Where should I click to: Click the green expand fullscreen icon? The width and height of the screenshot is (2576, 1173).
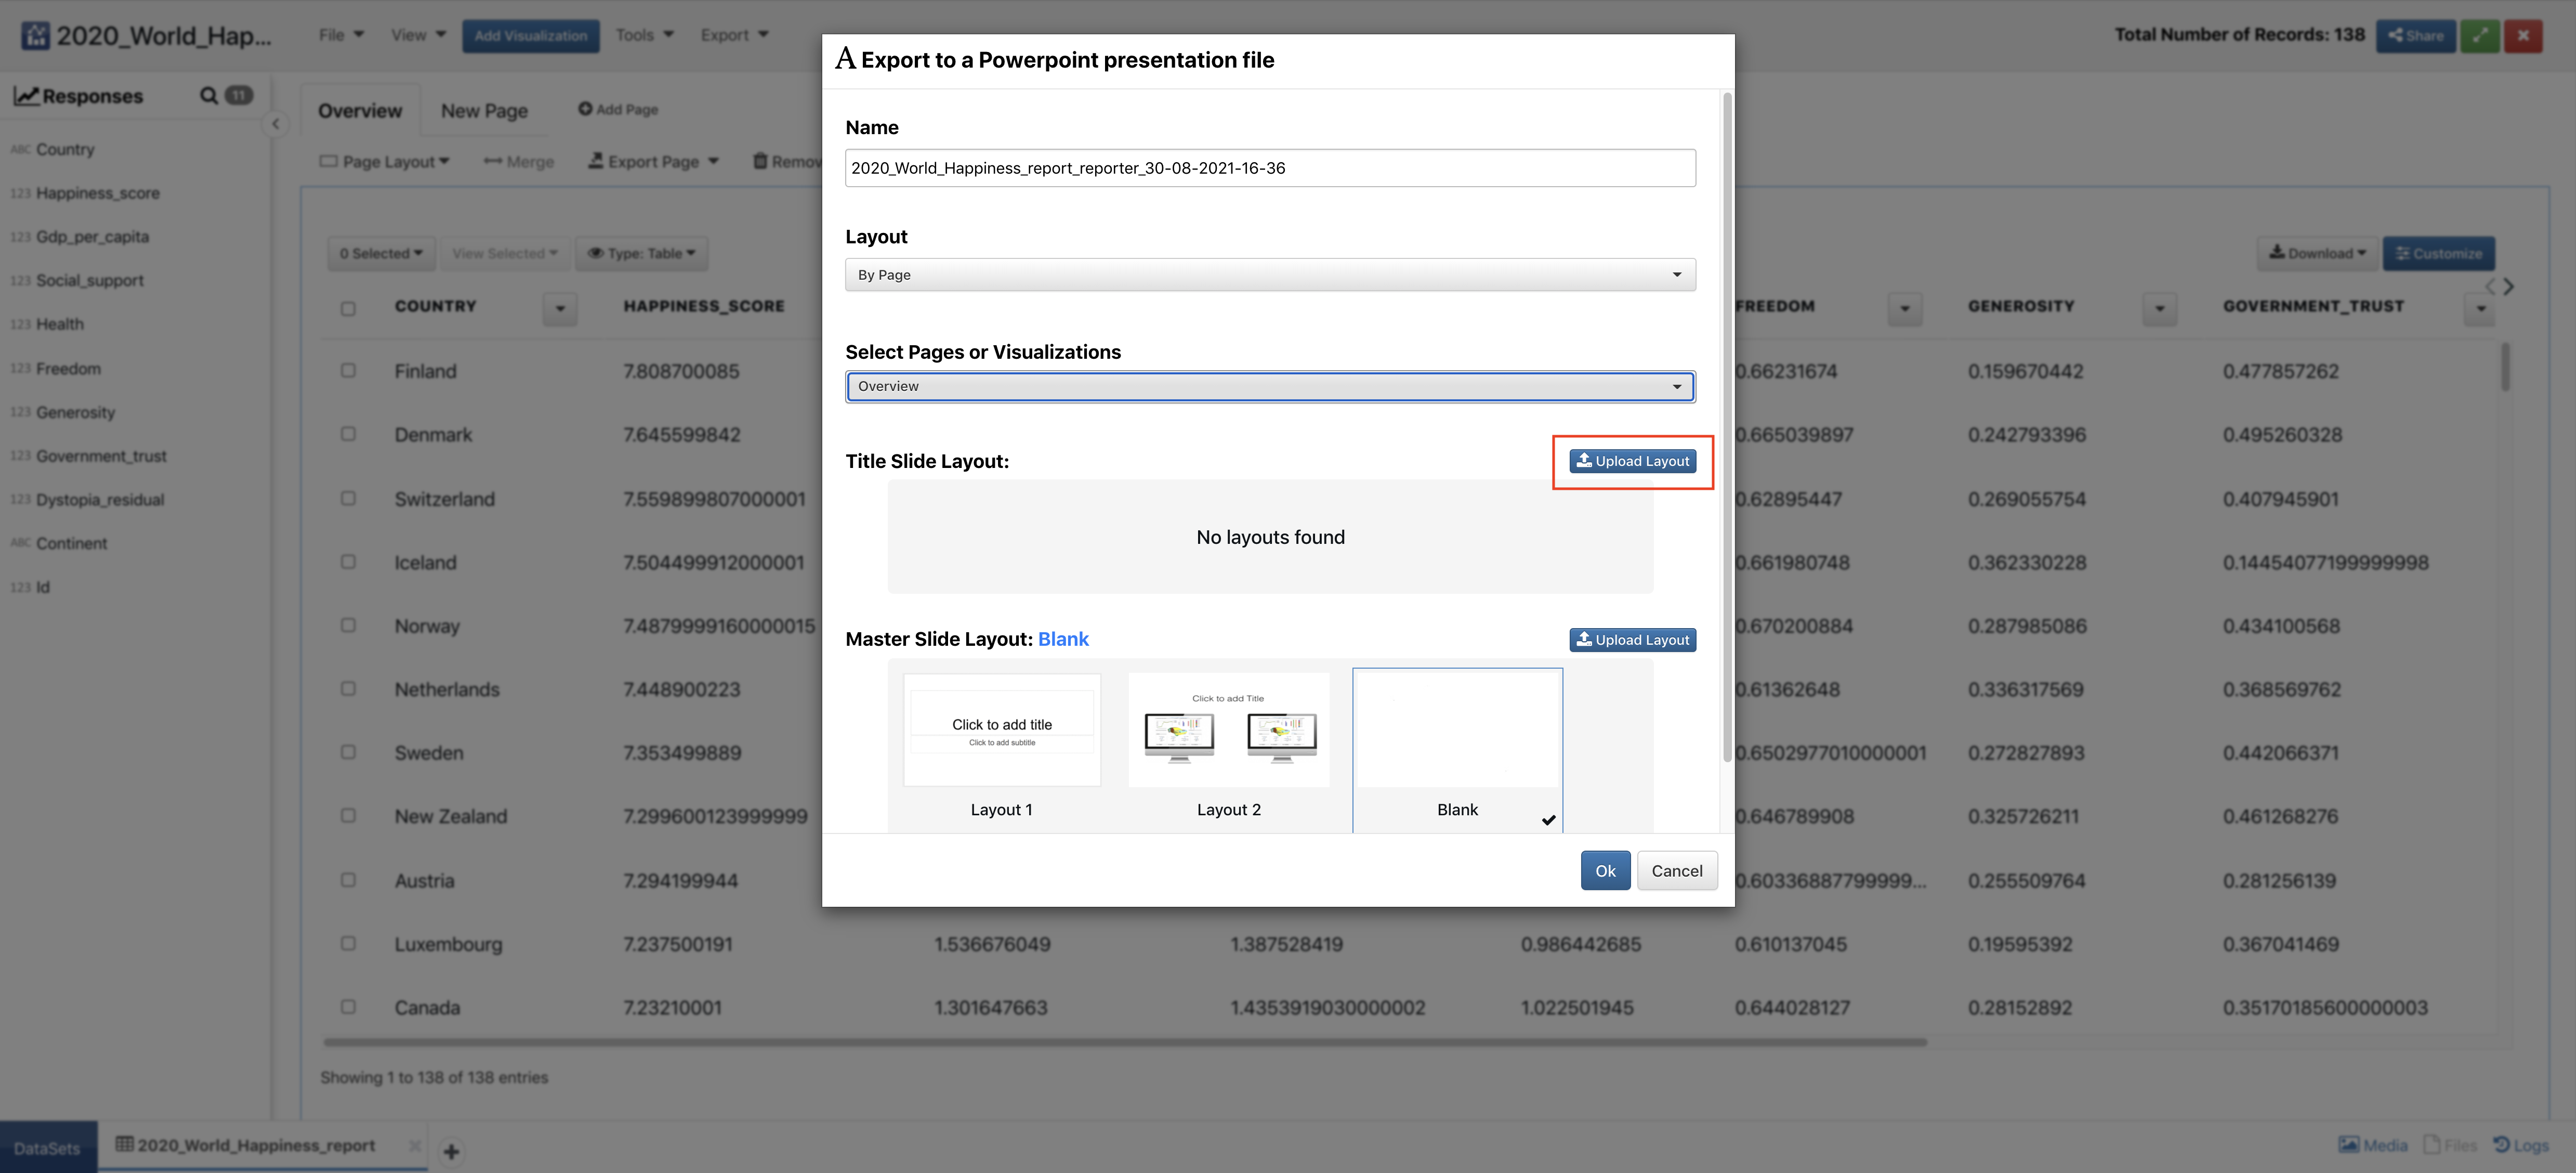[2479, 36]
